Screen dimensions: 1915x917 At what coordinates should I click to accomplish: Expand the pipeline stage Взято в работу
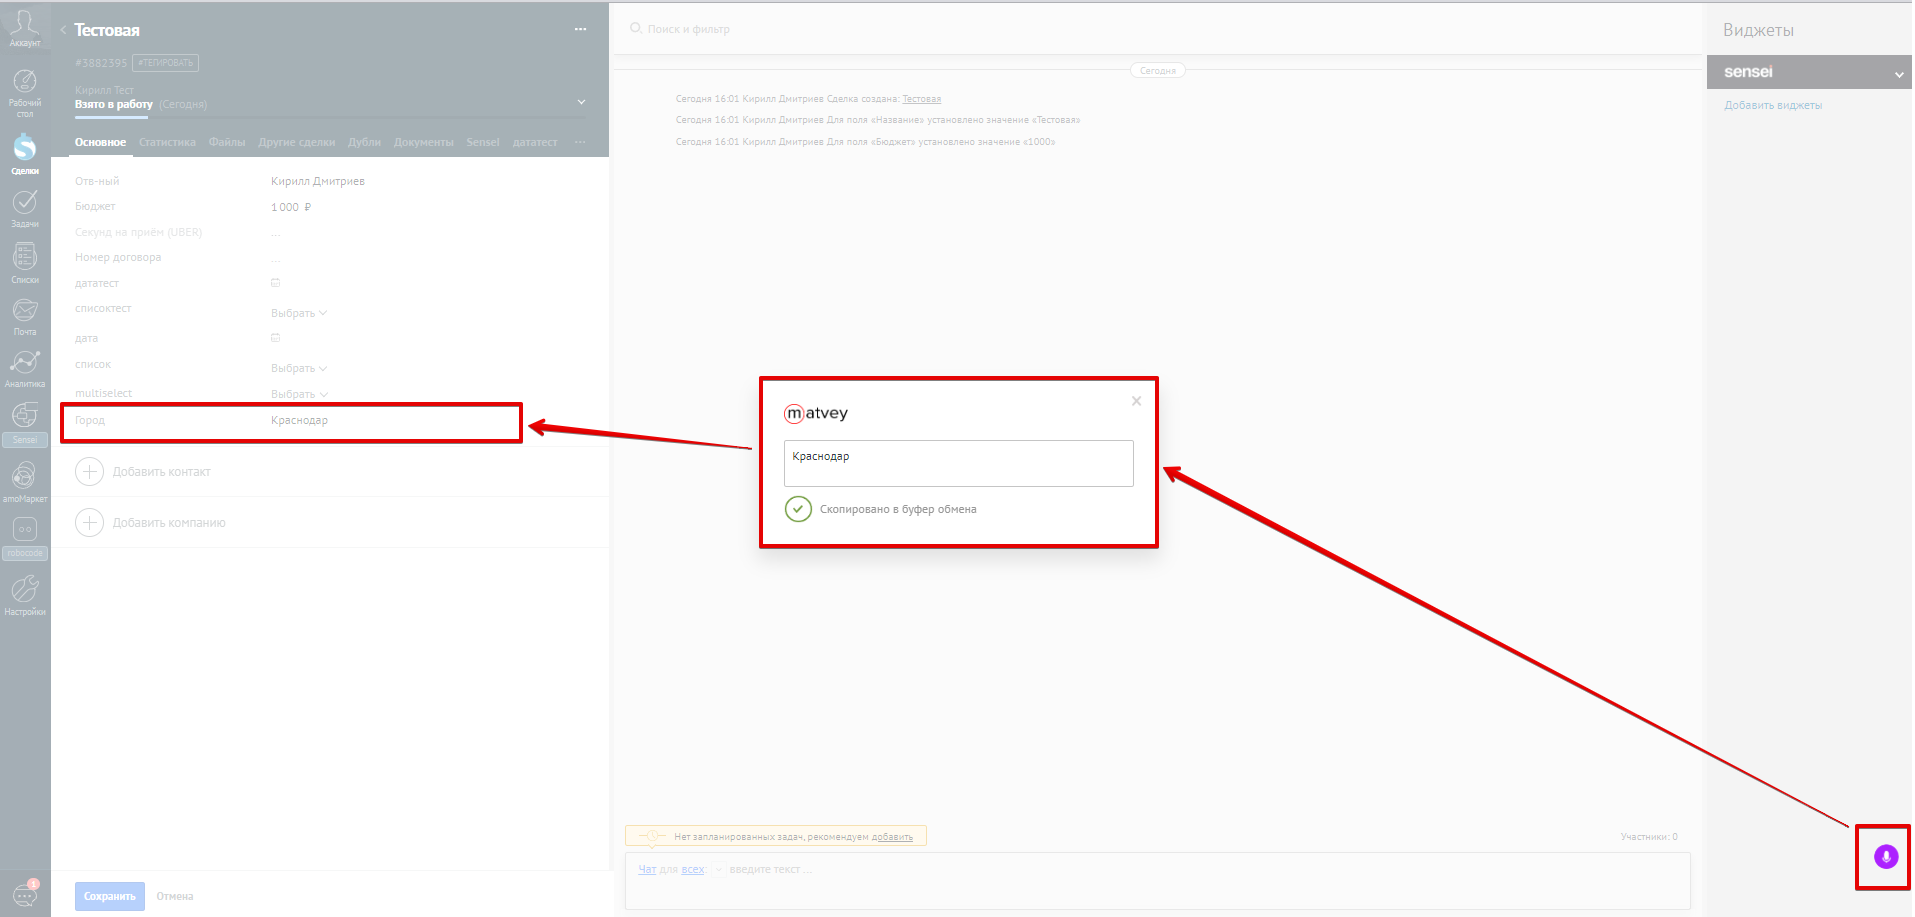click(x=581, y=102)
